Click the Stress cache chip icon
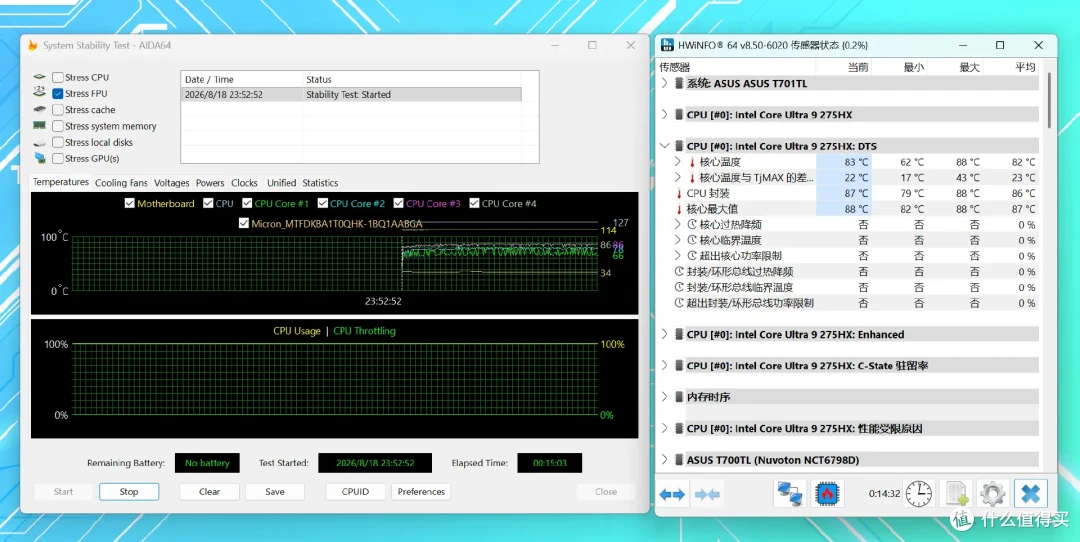The width and height of the screenshot is (1080, 542). pos(40,110)
